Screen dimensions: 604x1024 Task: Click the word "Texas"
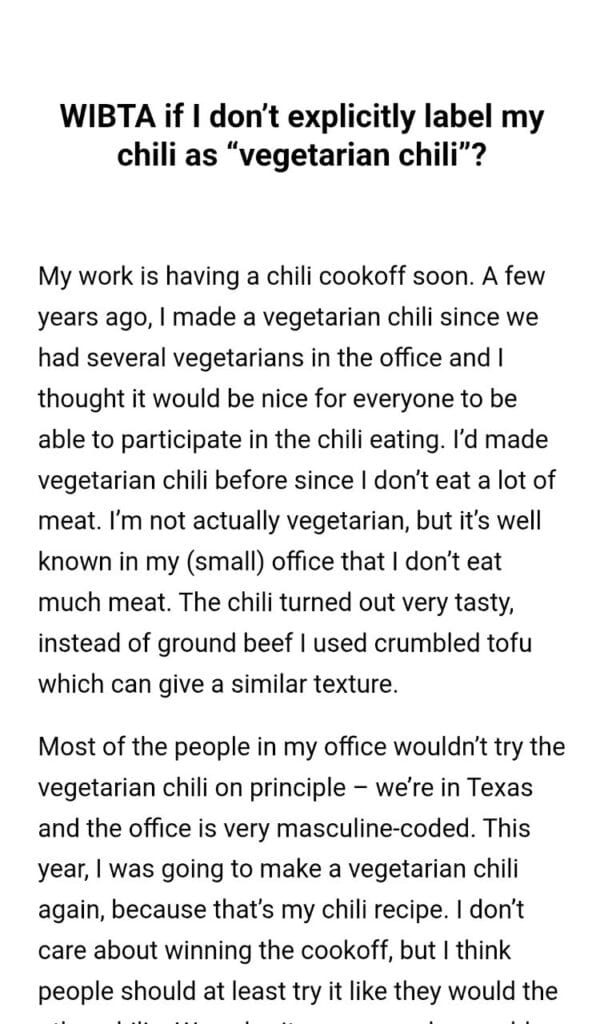[x=495, y=787]
